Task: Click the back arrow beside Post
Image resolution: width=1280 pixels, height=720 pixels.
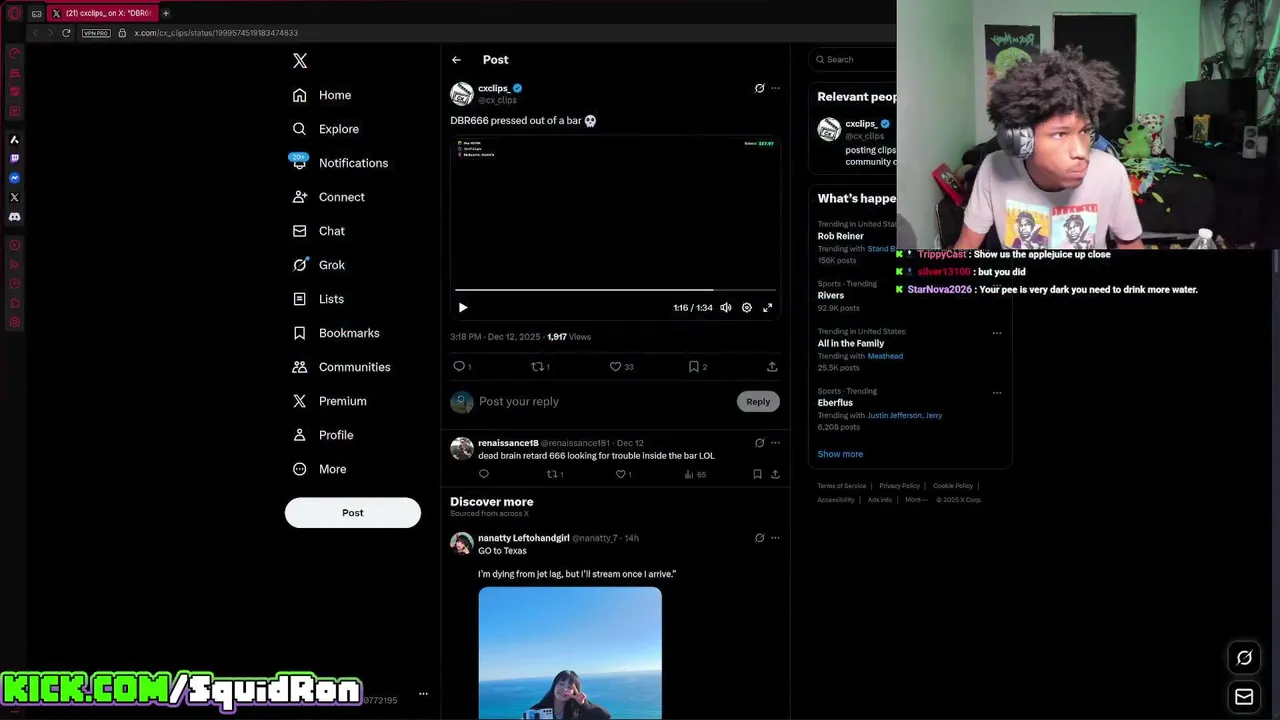Action: click(456, 60)
